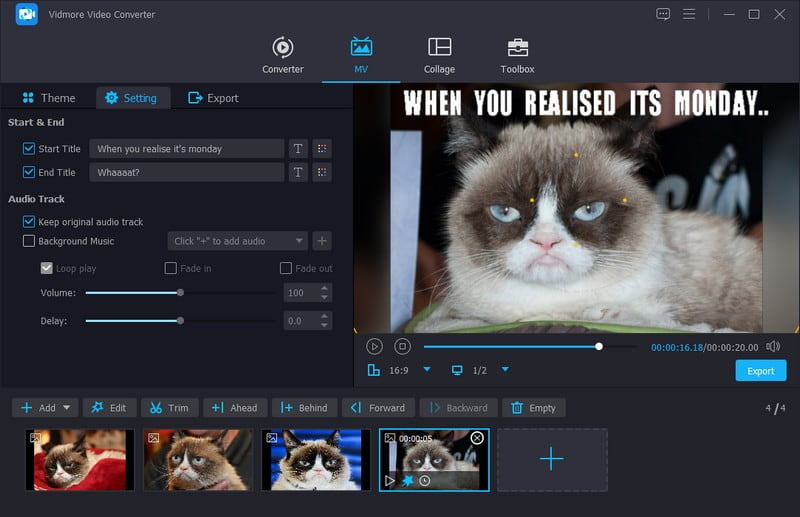Disable Keep original audio track
Image resolution: width=800 pixels, height=517 pixels.
(x=29, y=222)
